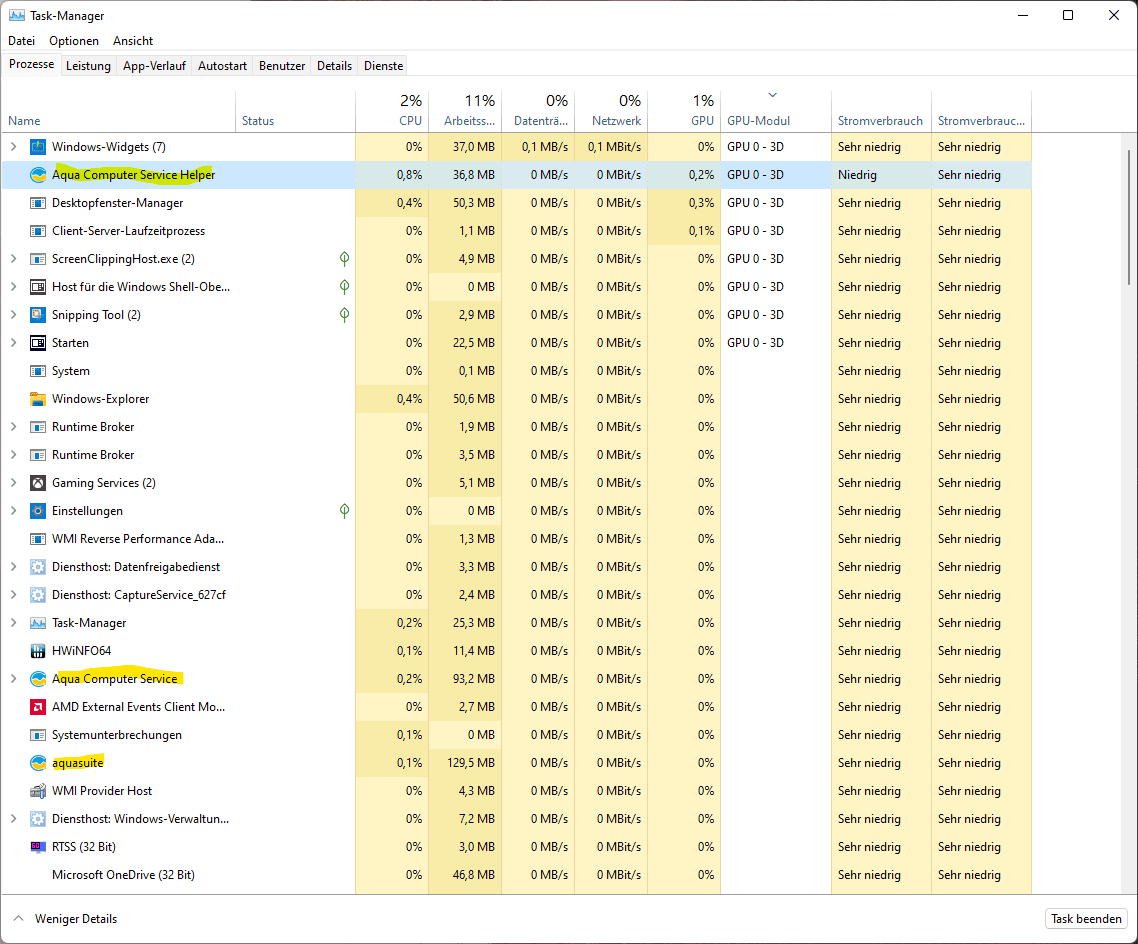The width and height of the screenshot is (1138, 944).
Task: Click the Windows-Explorer folder icon
Action: 38,399
